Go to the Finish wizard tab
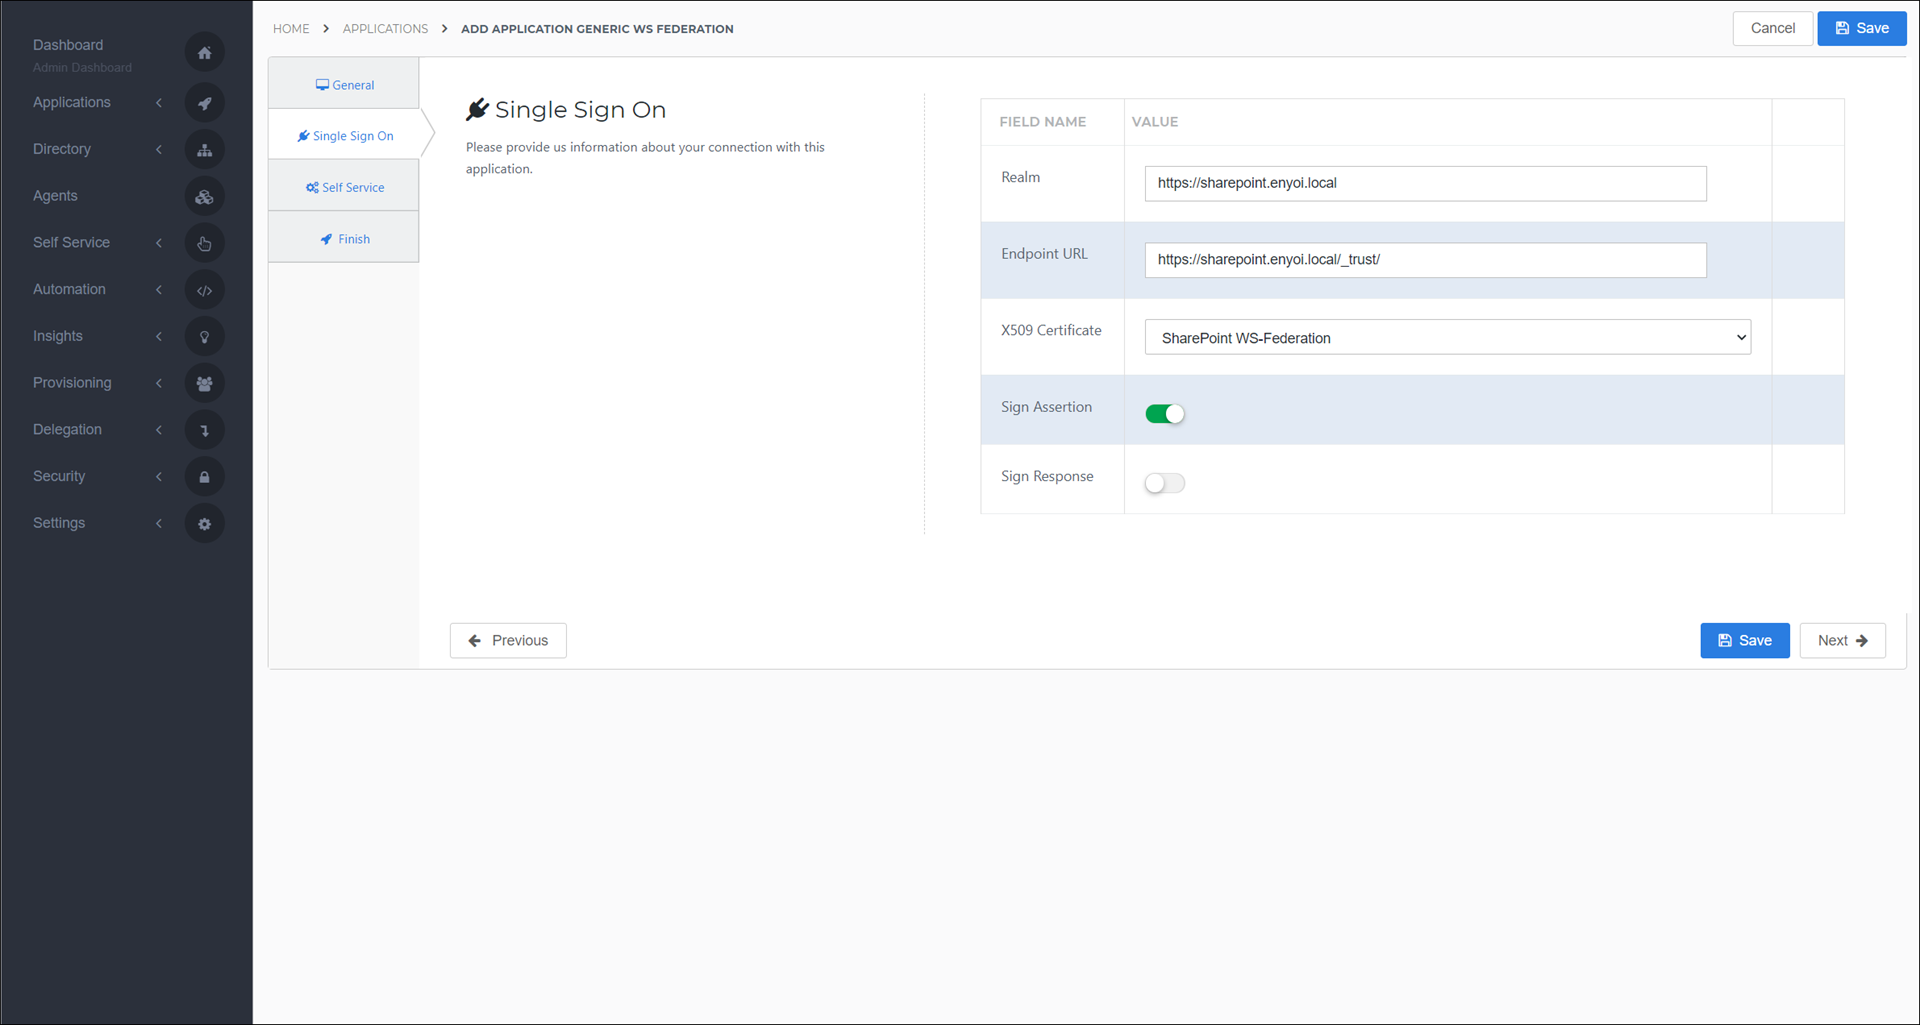The width and height of the screenshot is (1920, 1025). pyautogui.click(x=344, y=238)
